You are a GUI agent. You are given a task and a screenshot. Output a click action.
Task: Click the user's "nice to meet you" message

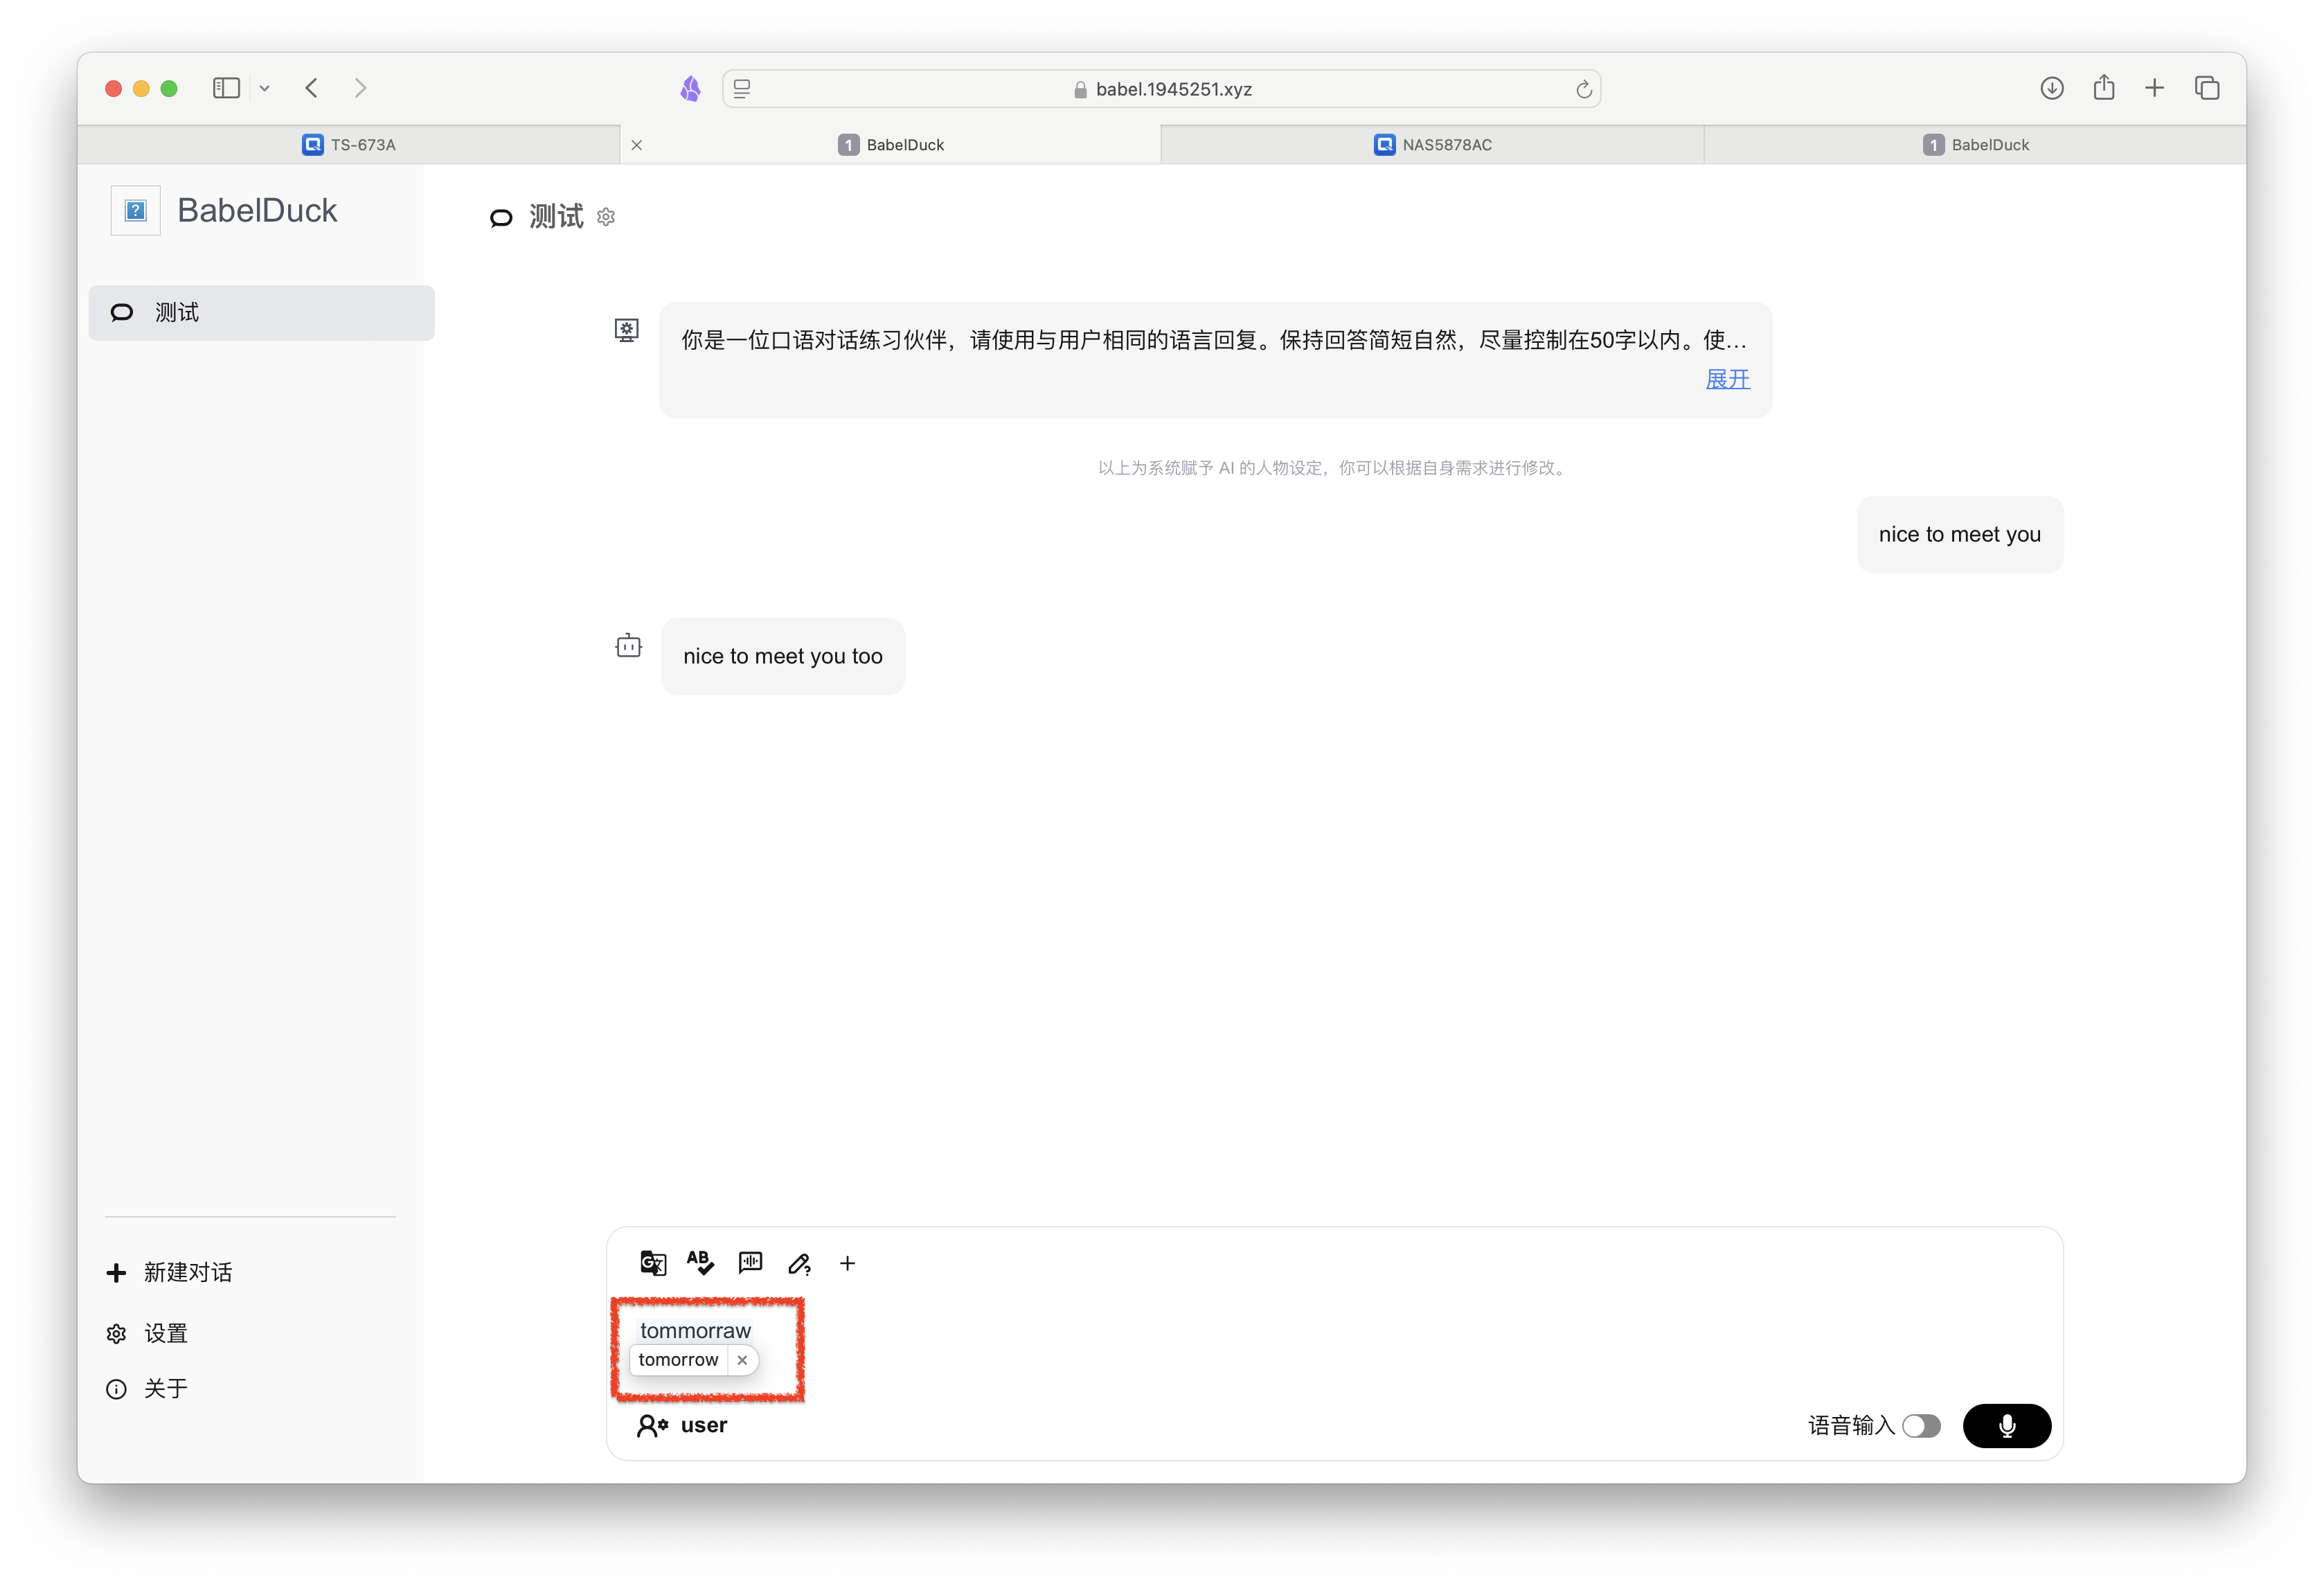click(1959, 534)
